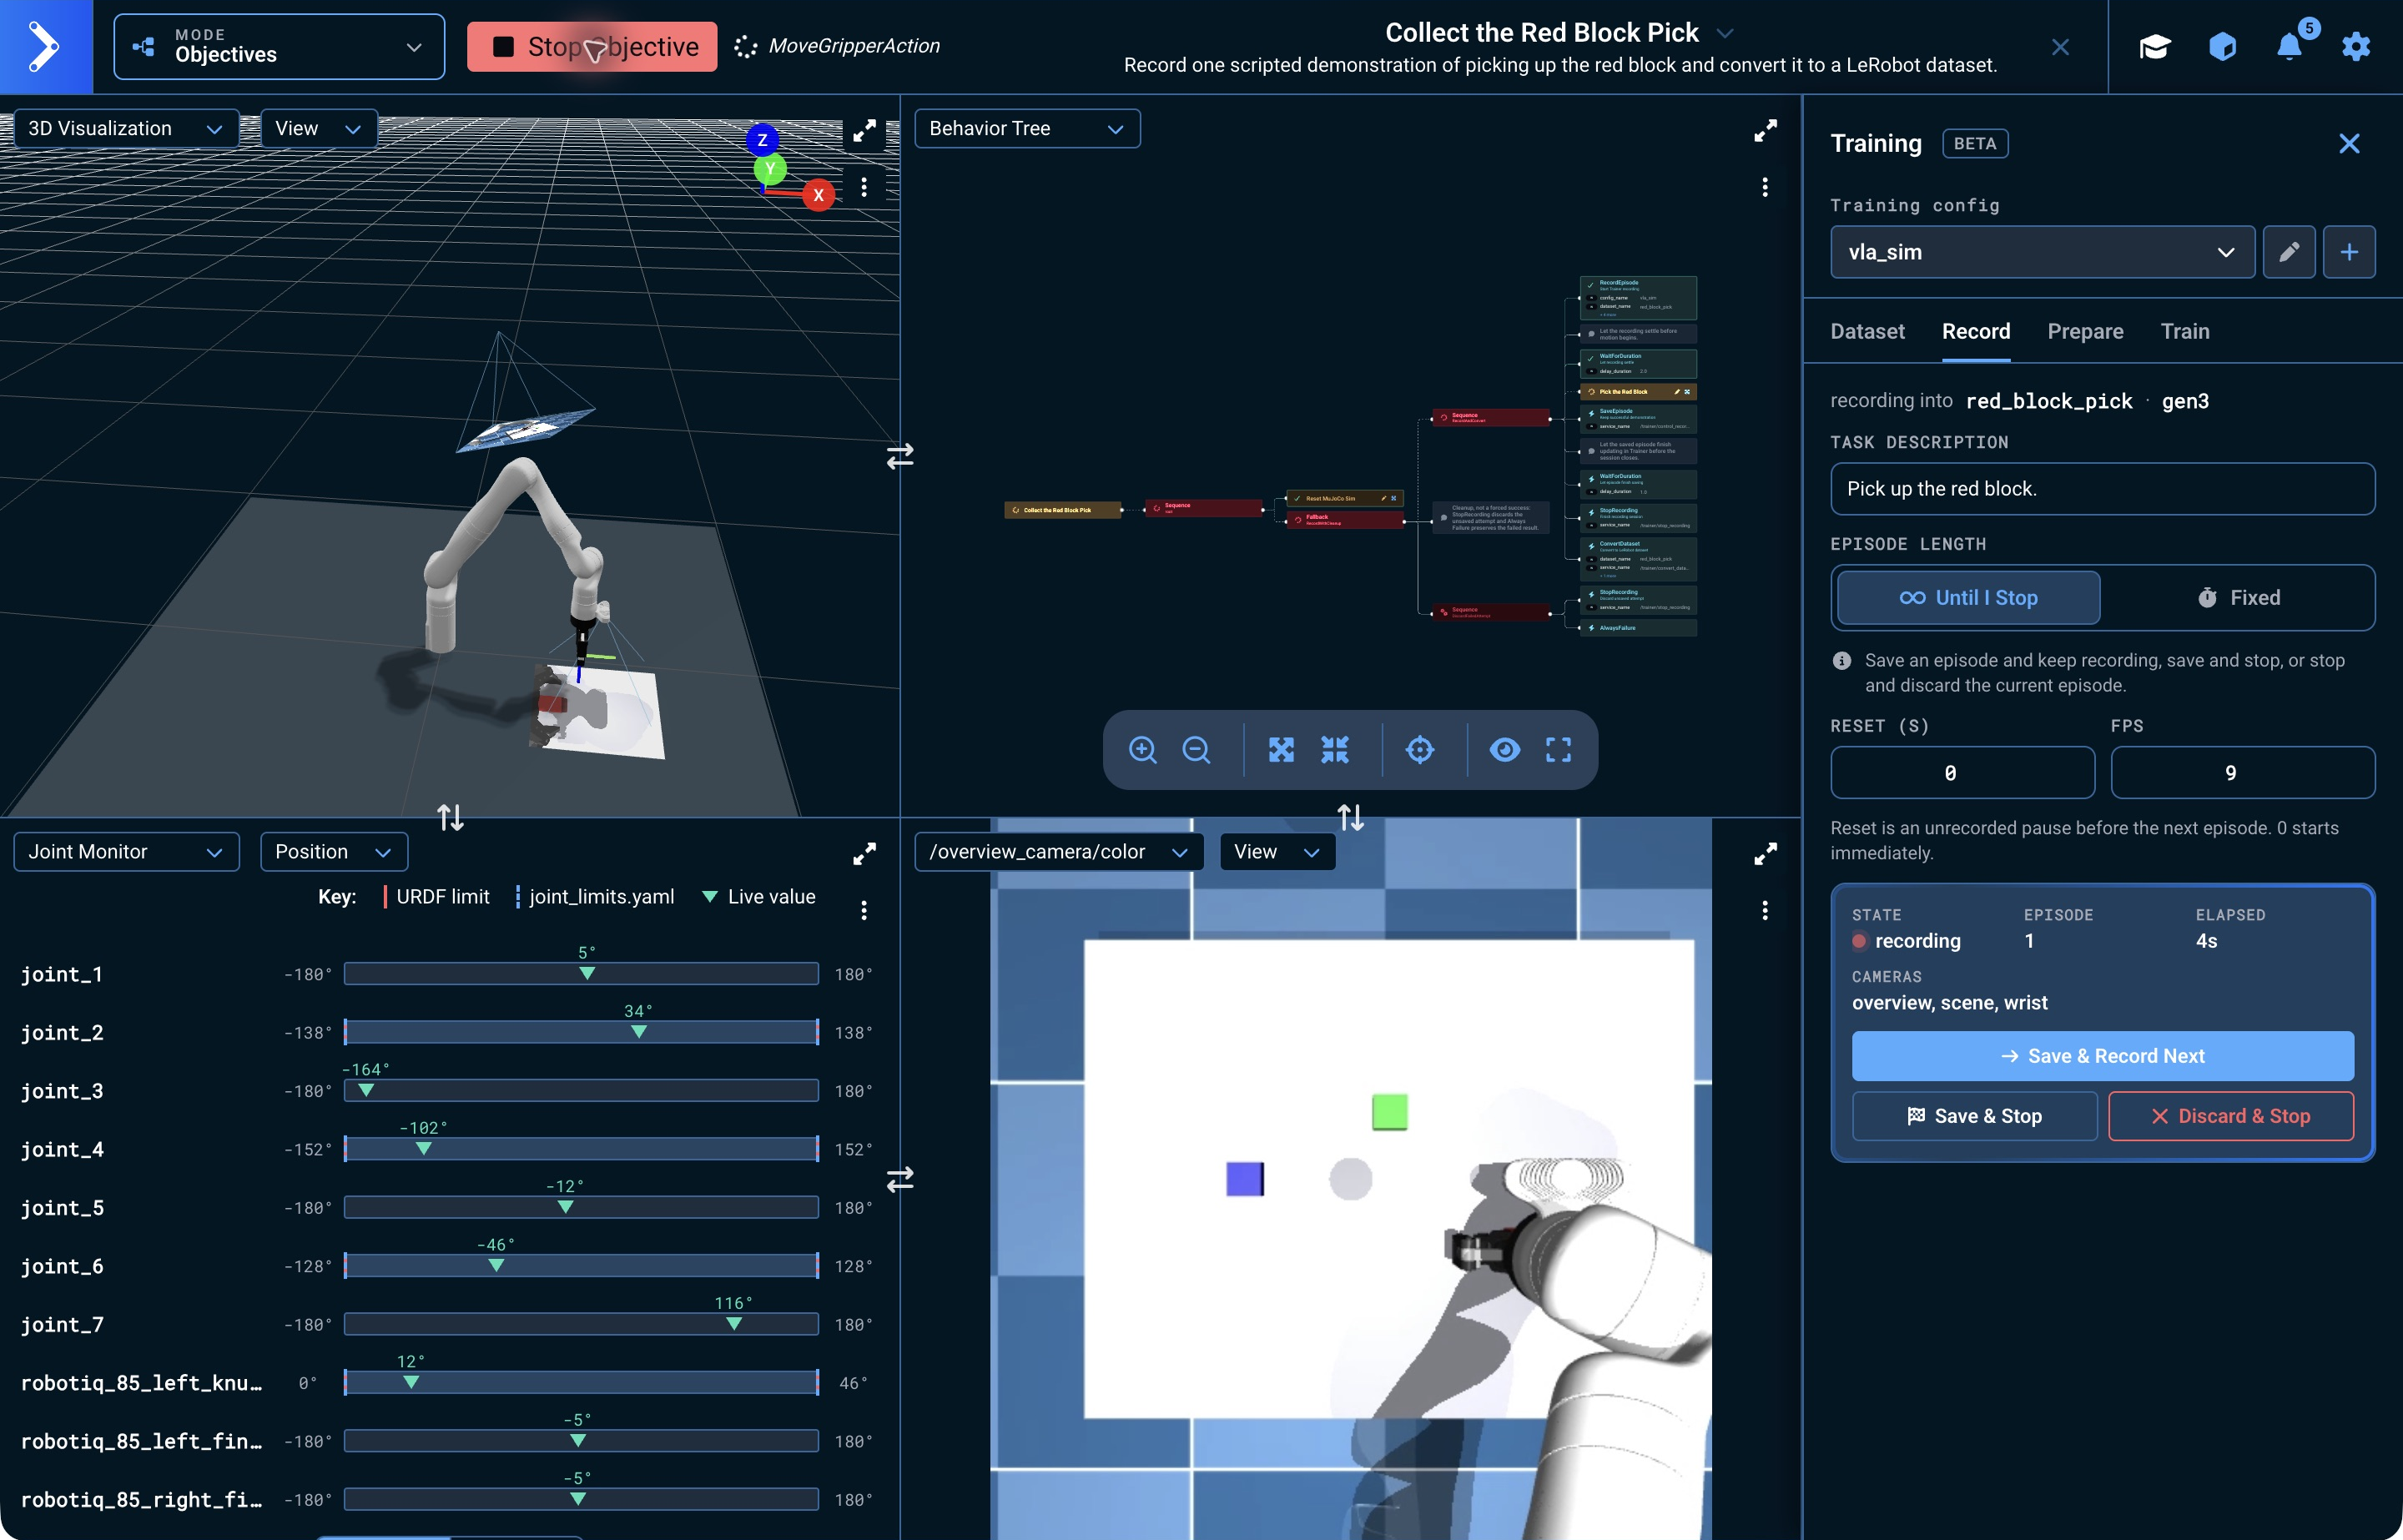
Task: Click the Stop Objective button
Action: 592,47
